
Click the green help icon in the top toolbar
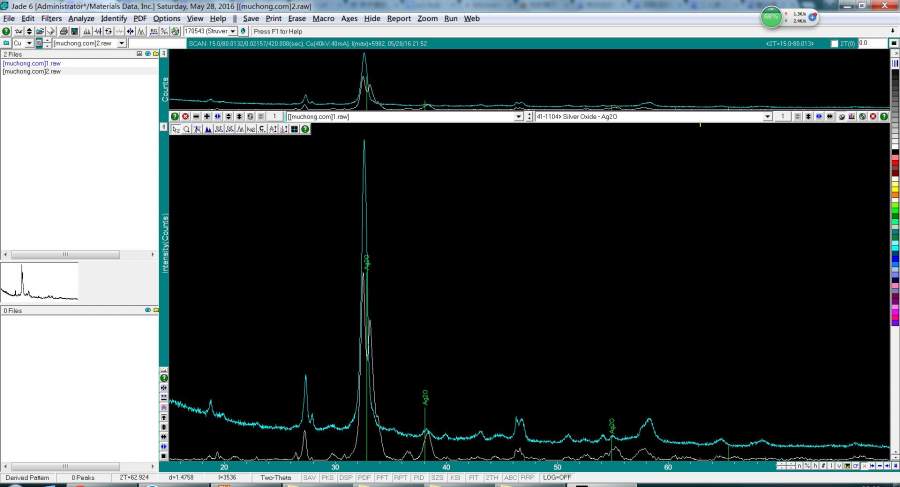pyautogui.click(x=6, y=31)
